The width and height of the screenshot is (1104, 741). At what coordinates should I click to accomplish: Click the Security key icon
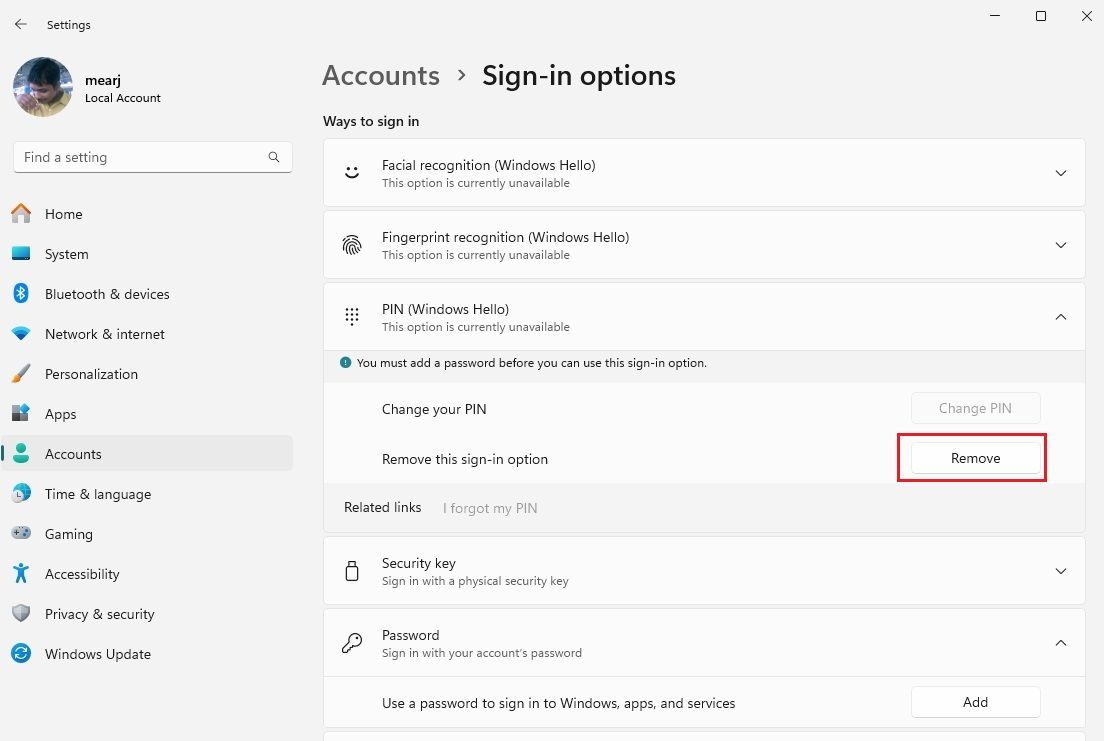(351, 570)
